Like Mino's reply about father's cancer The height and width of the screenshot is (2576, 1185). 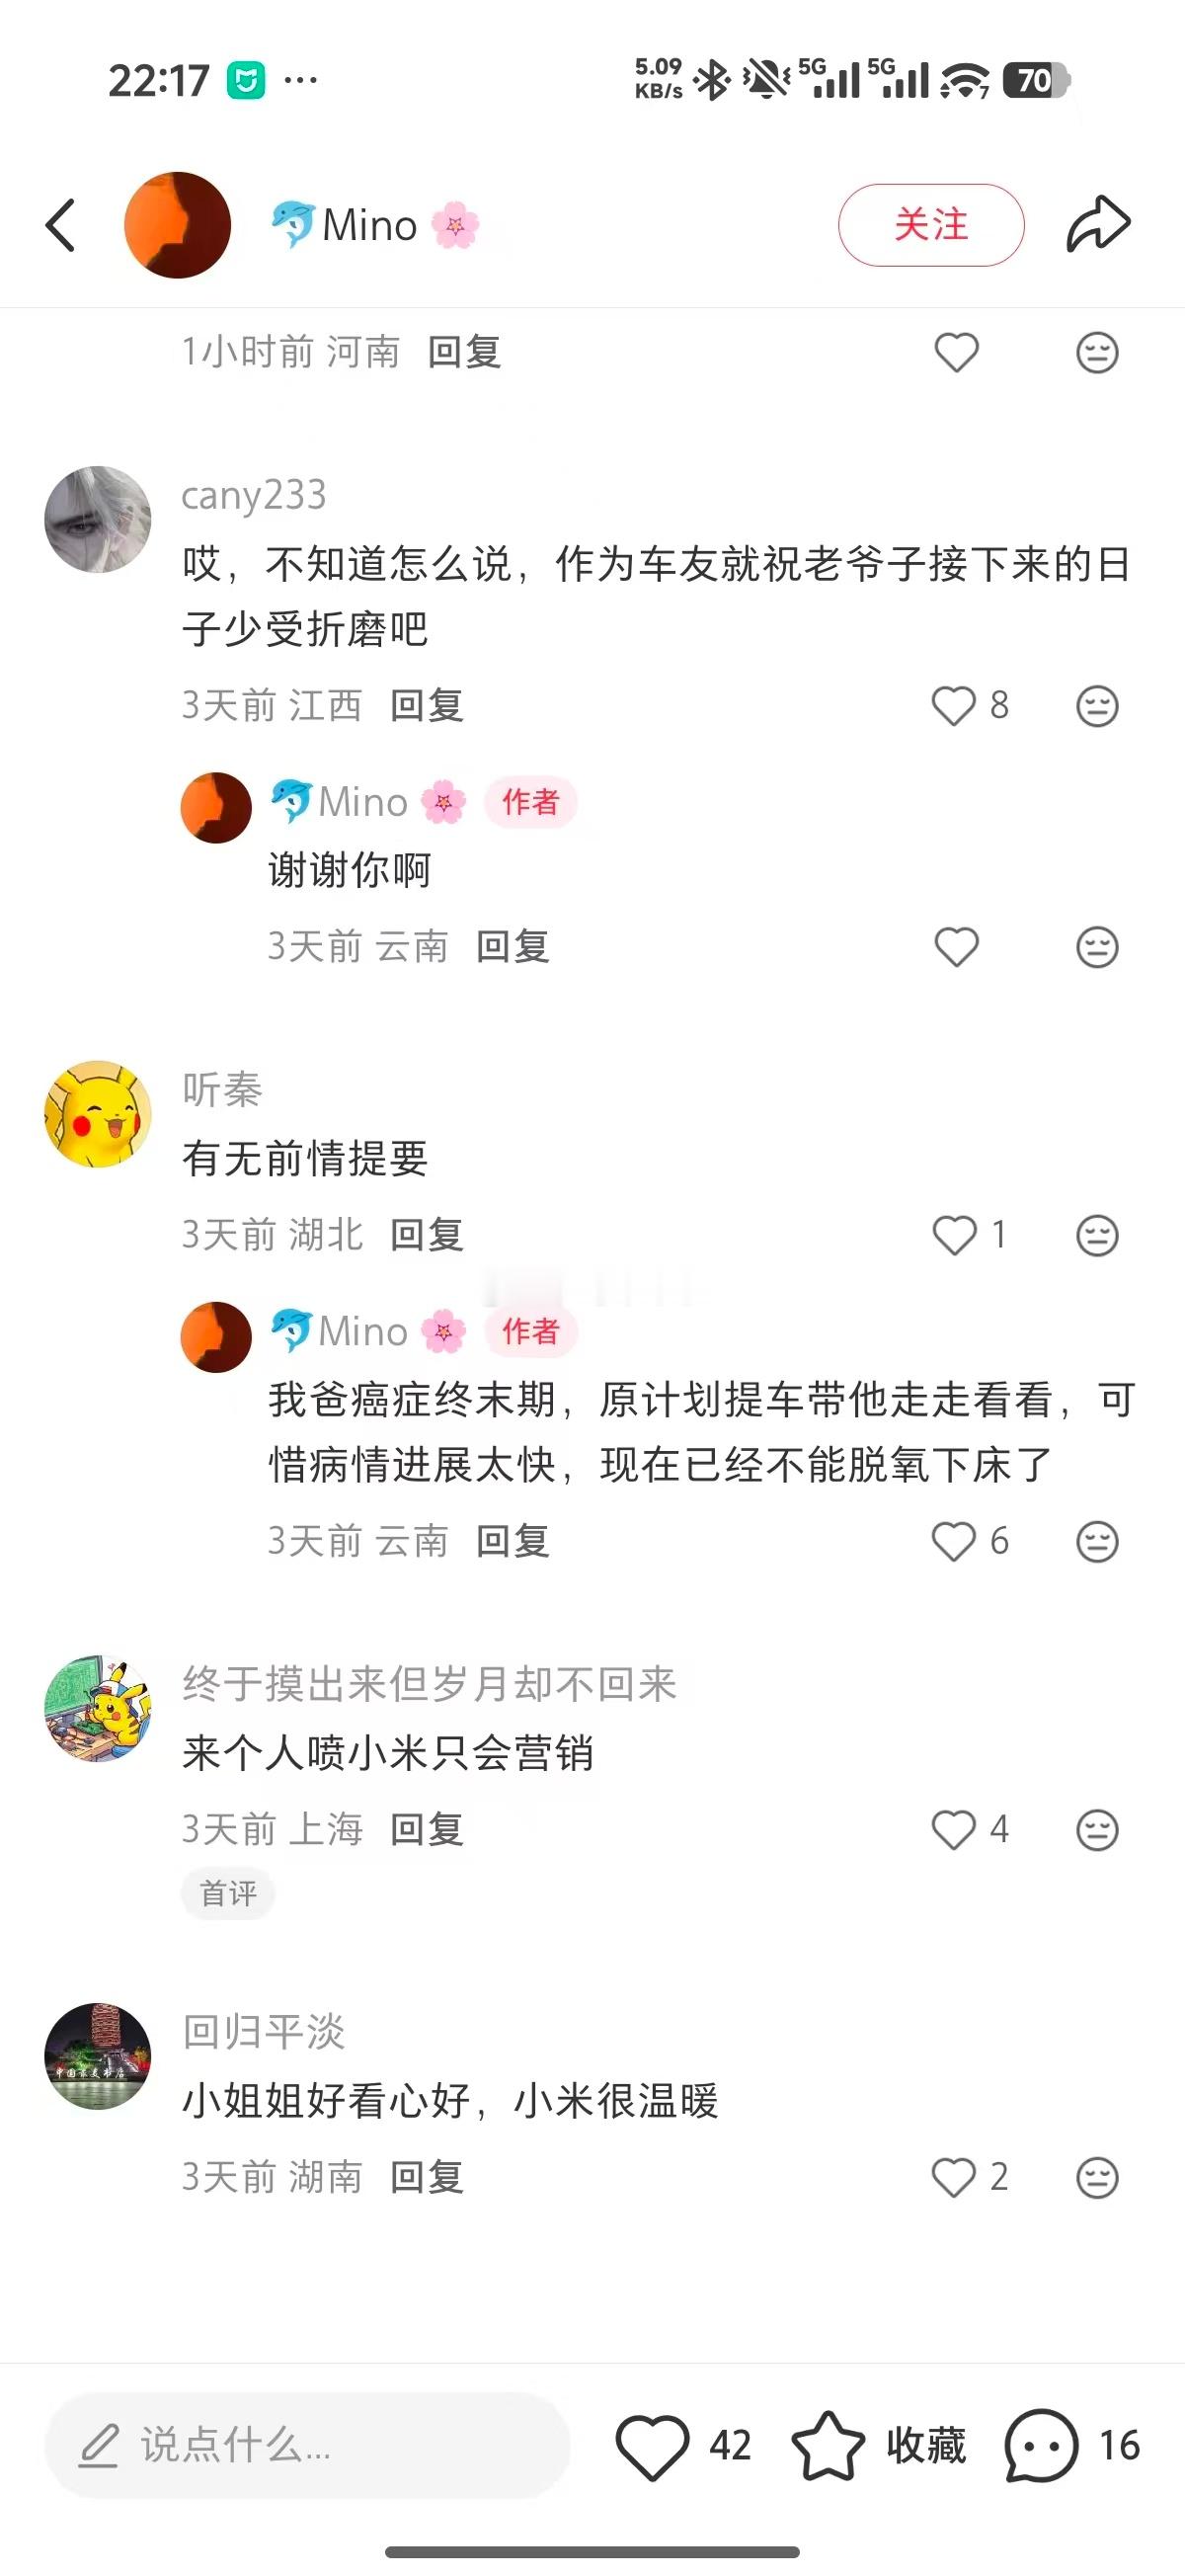[x=954, y=1541]
